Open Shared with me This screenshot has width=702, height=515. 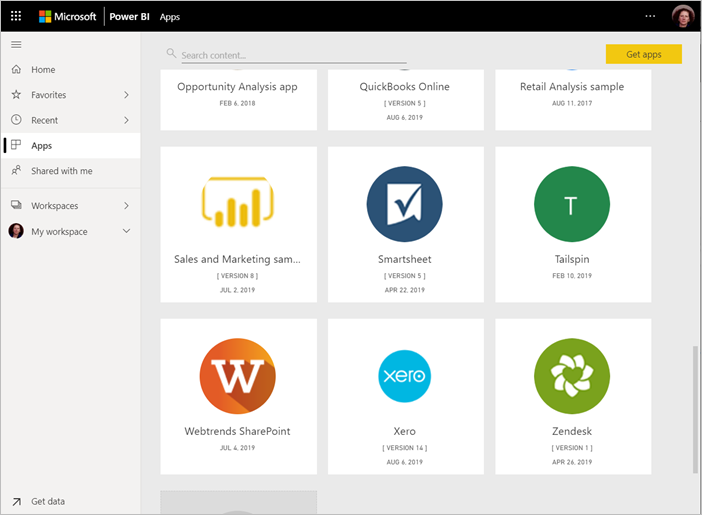tap(71, 171)
